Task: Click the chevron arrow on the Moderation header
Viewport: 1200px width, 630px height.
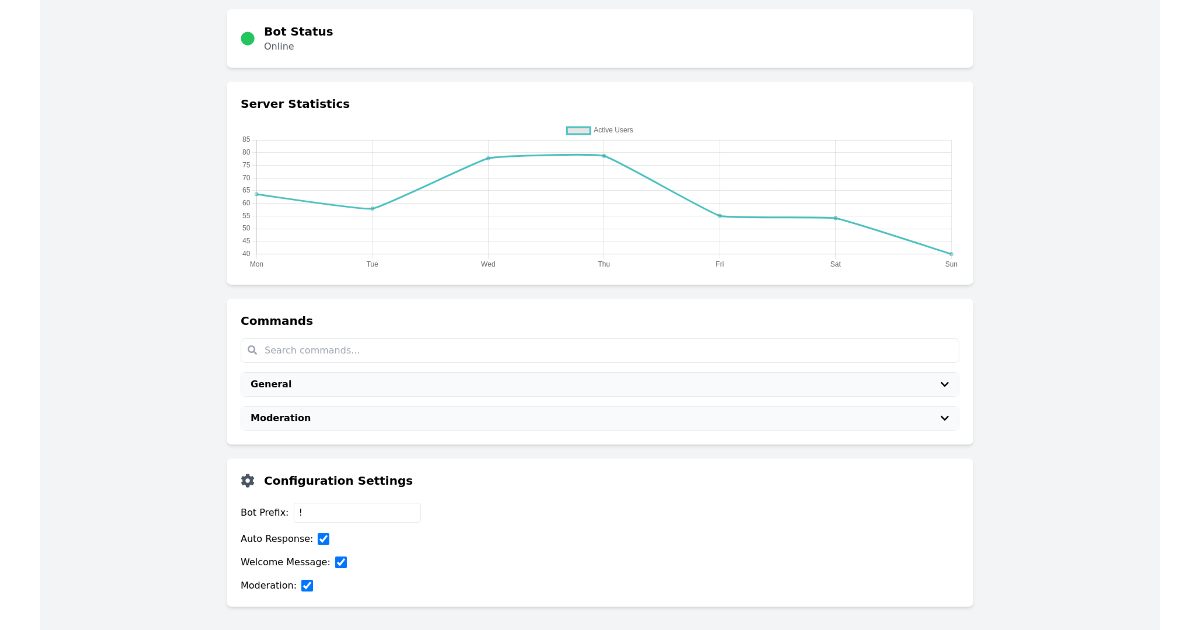Action: (x=944, y=418)
